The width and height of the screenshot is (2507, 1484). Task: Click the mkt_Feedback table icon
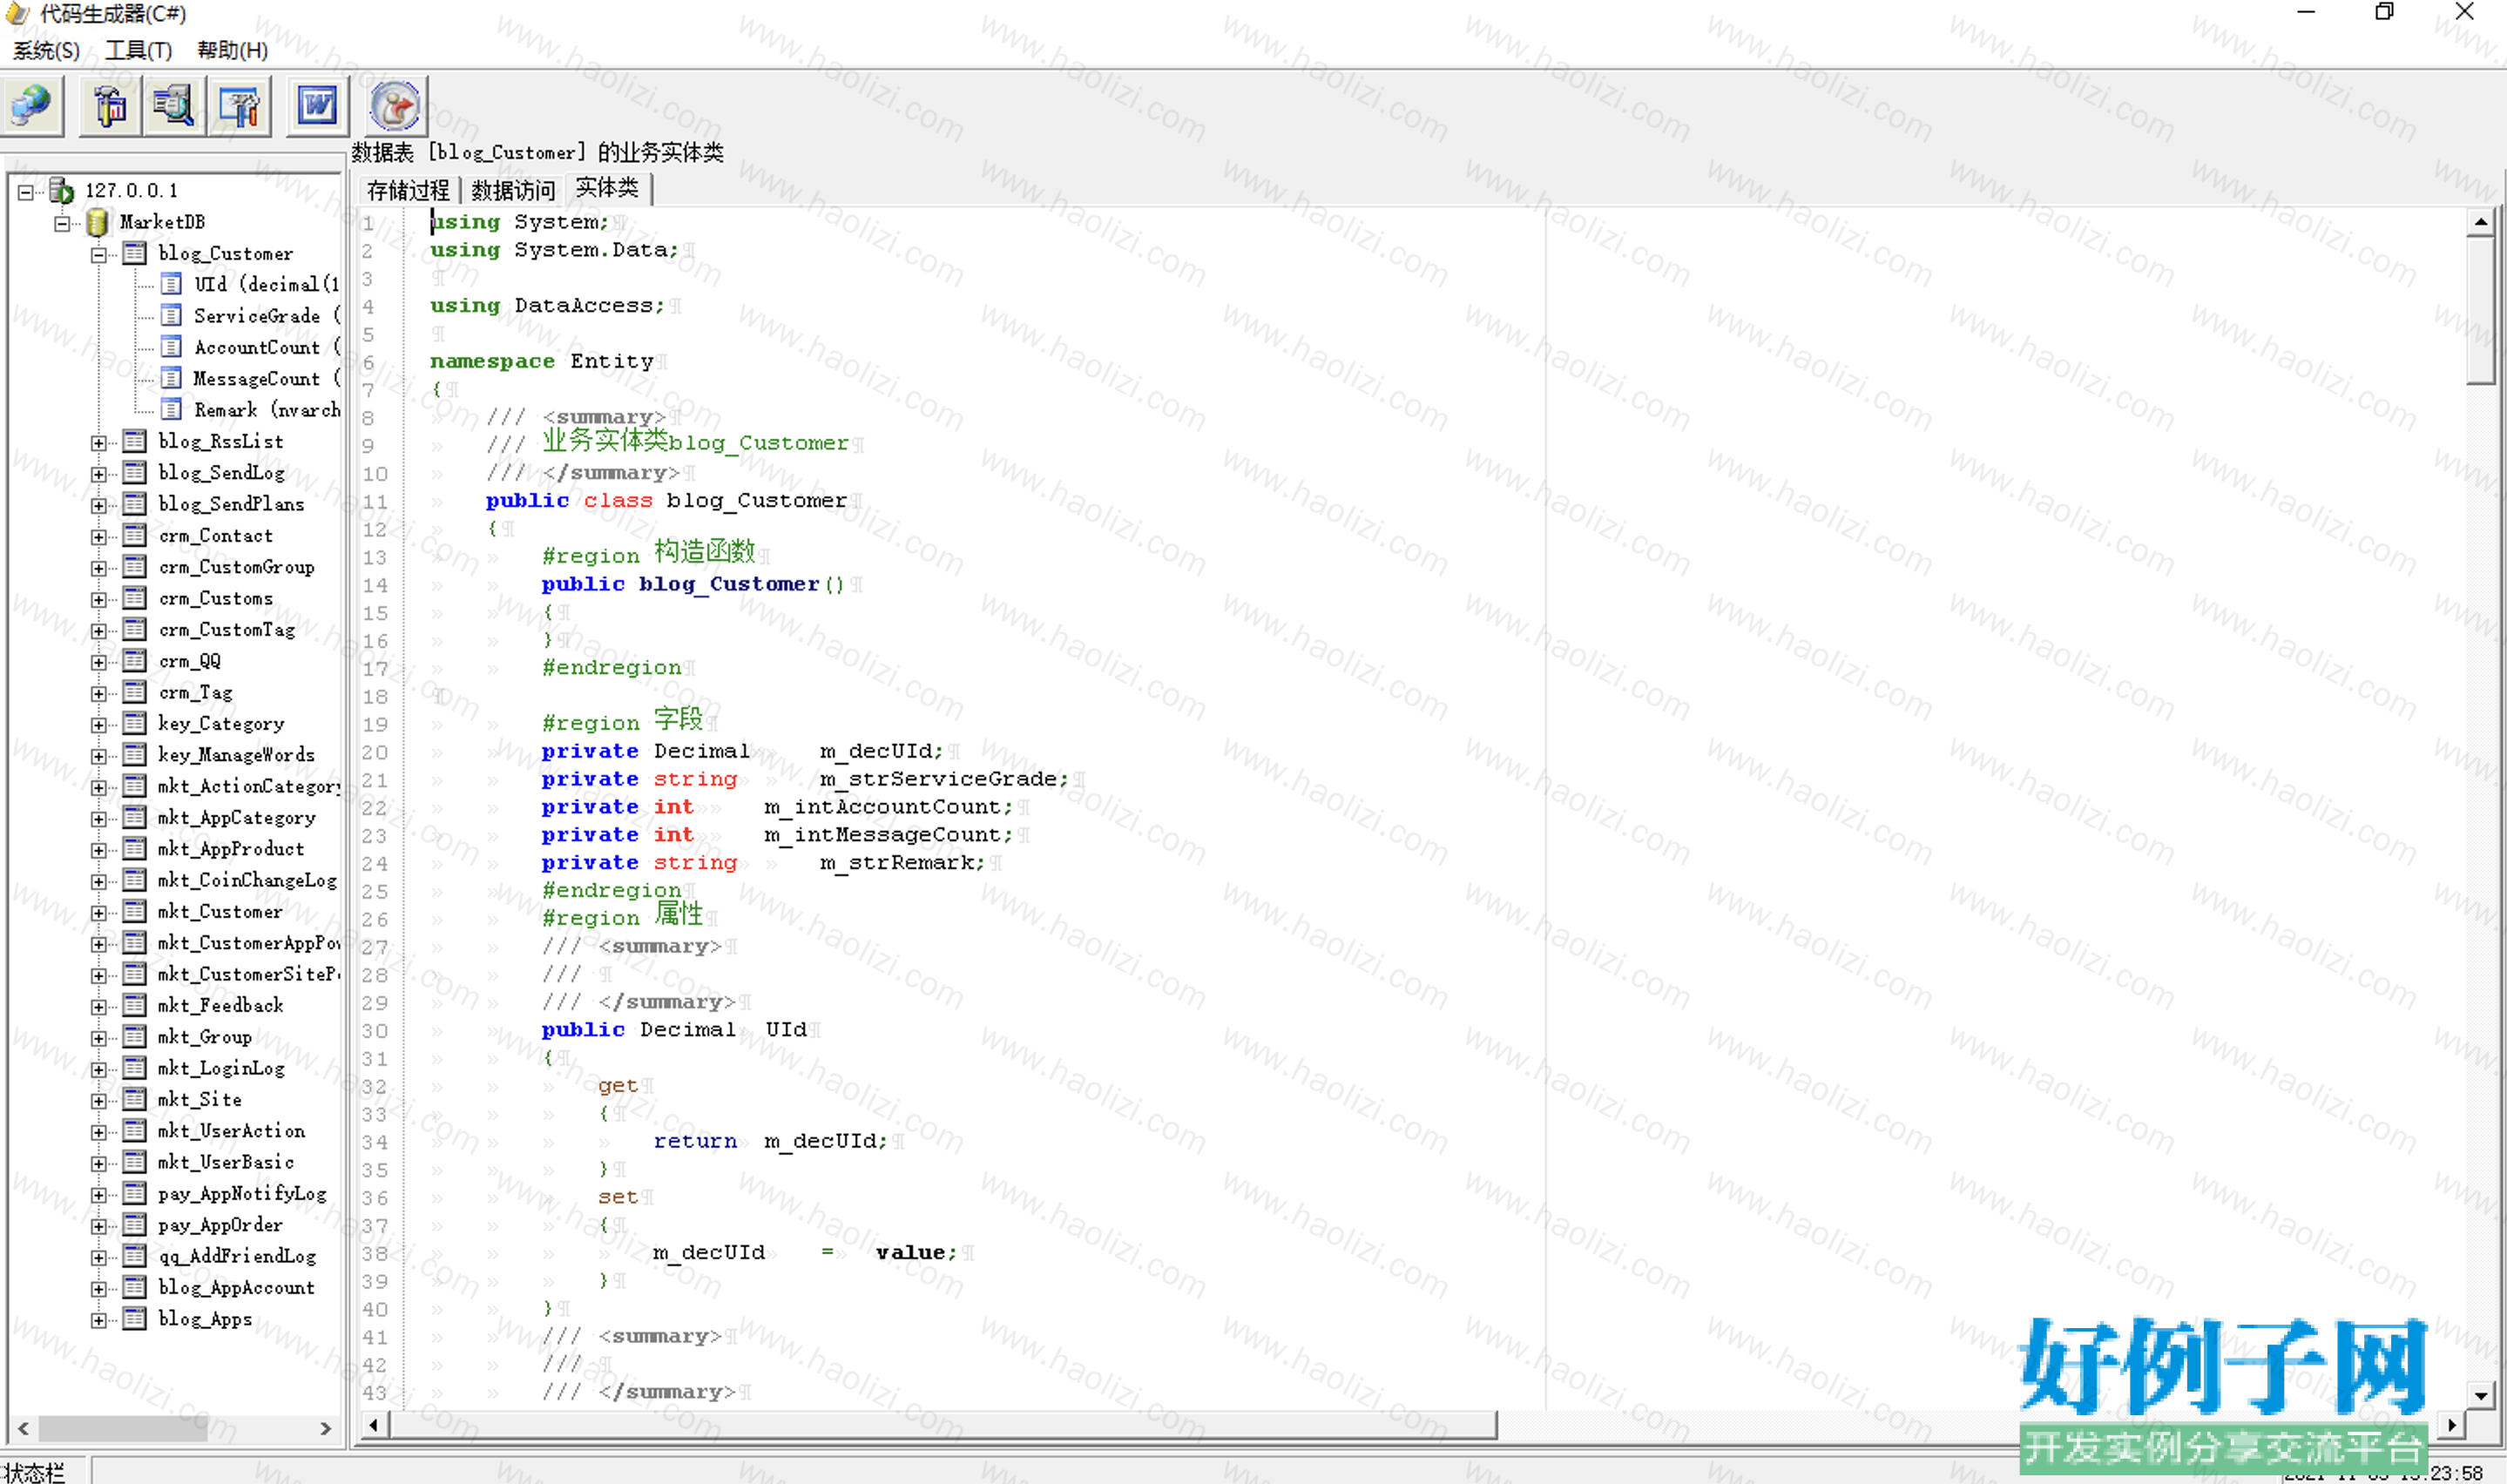point(135,1005)
